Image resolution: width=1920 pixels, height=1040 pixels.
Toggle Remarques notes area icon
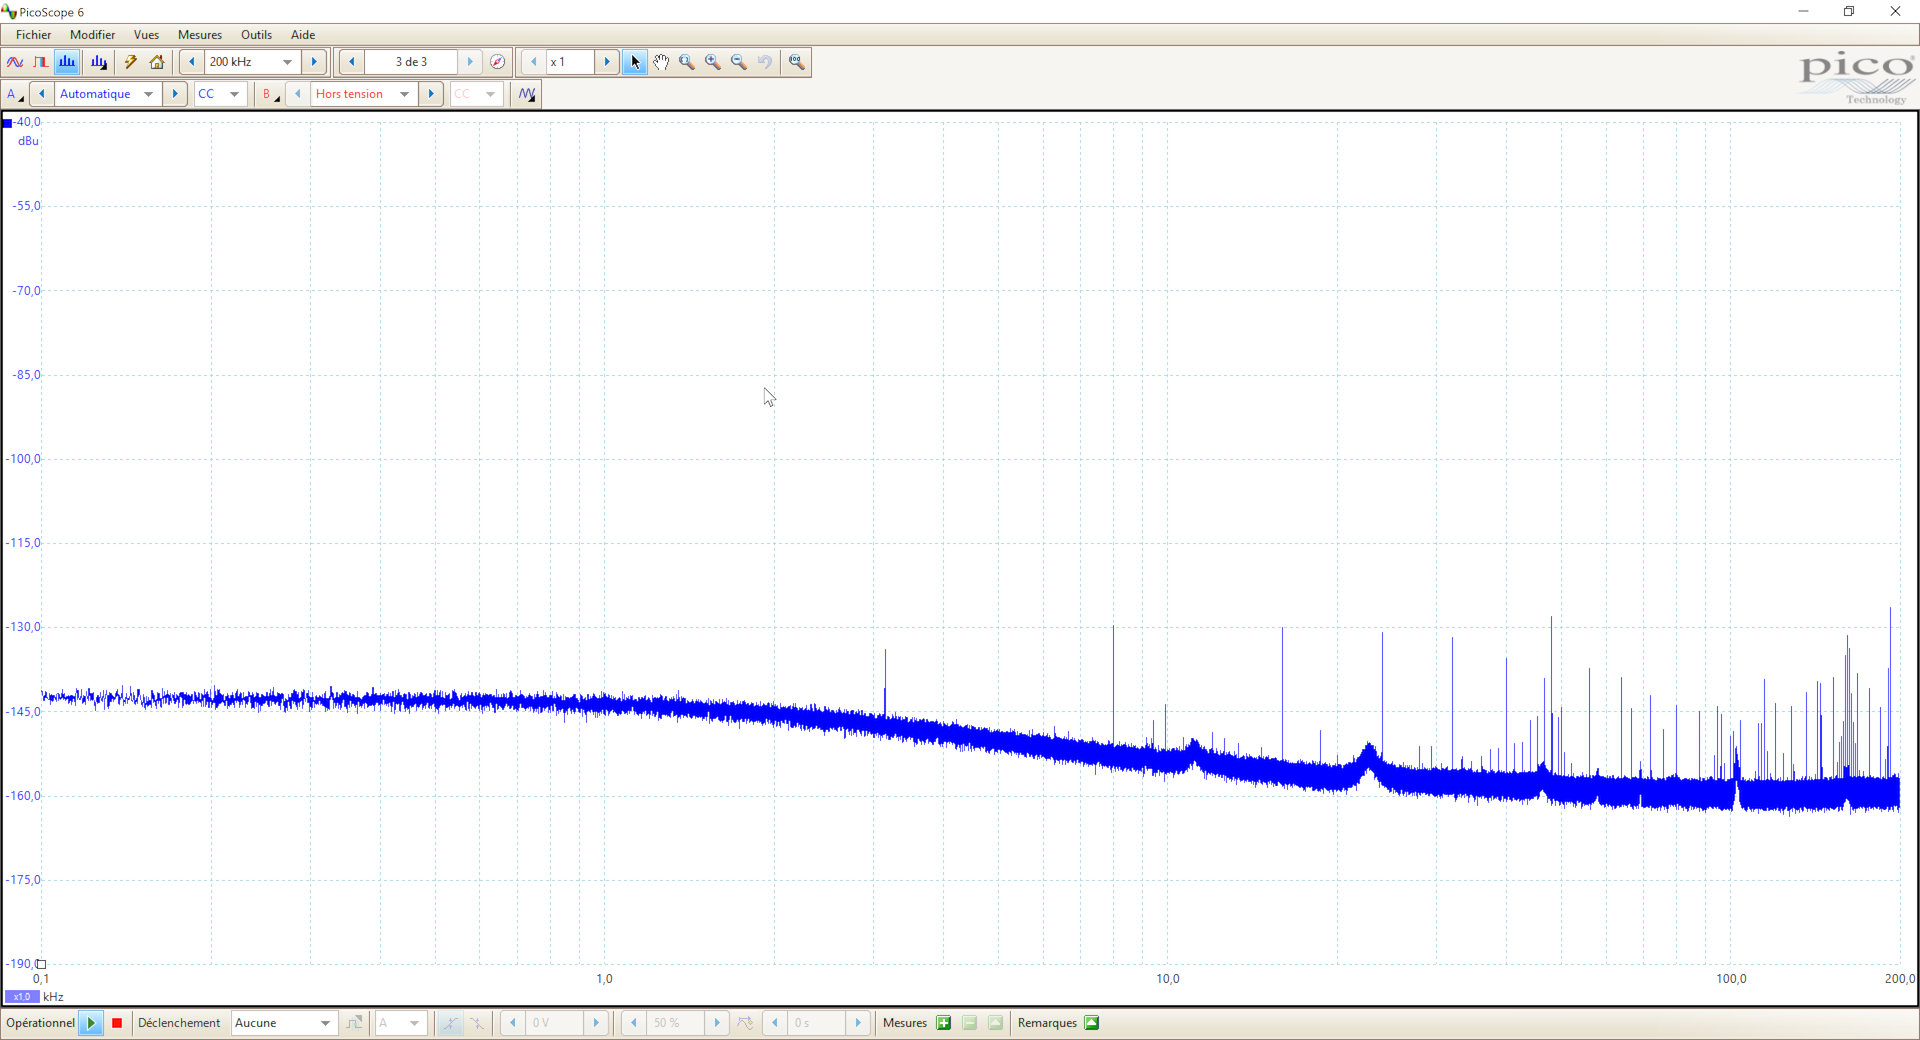[x=1092, y=1023]
